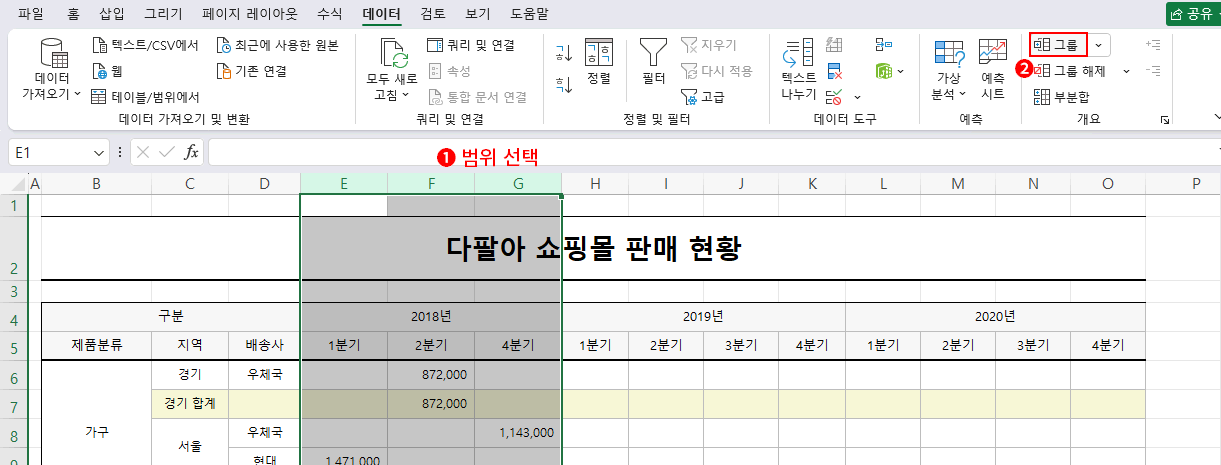1221x465 pixels.
Task: Open 가상 분석 what-if analysis
Action: click(x=949, y=70)
